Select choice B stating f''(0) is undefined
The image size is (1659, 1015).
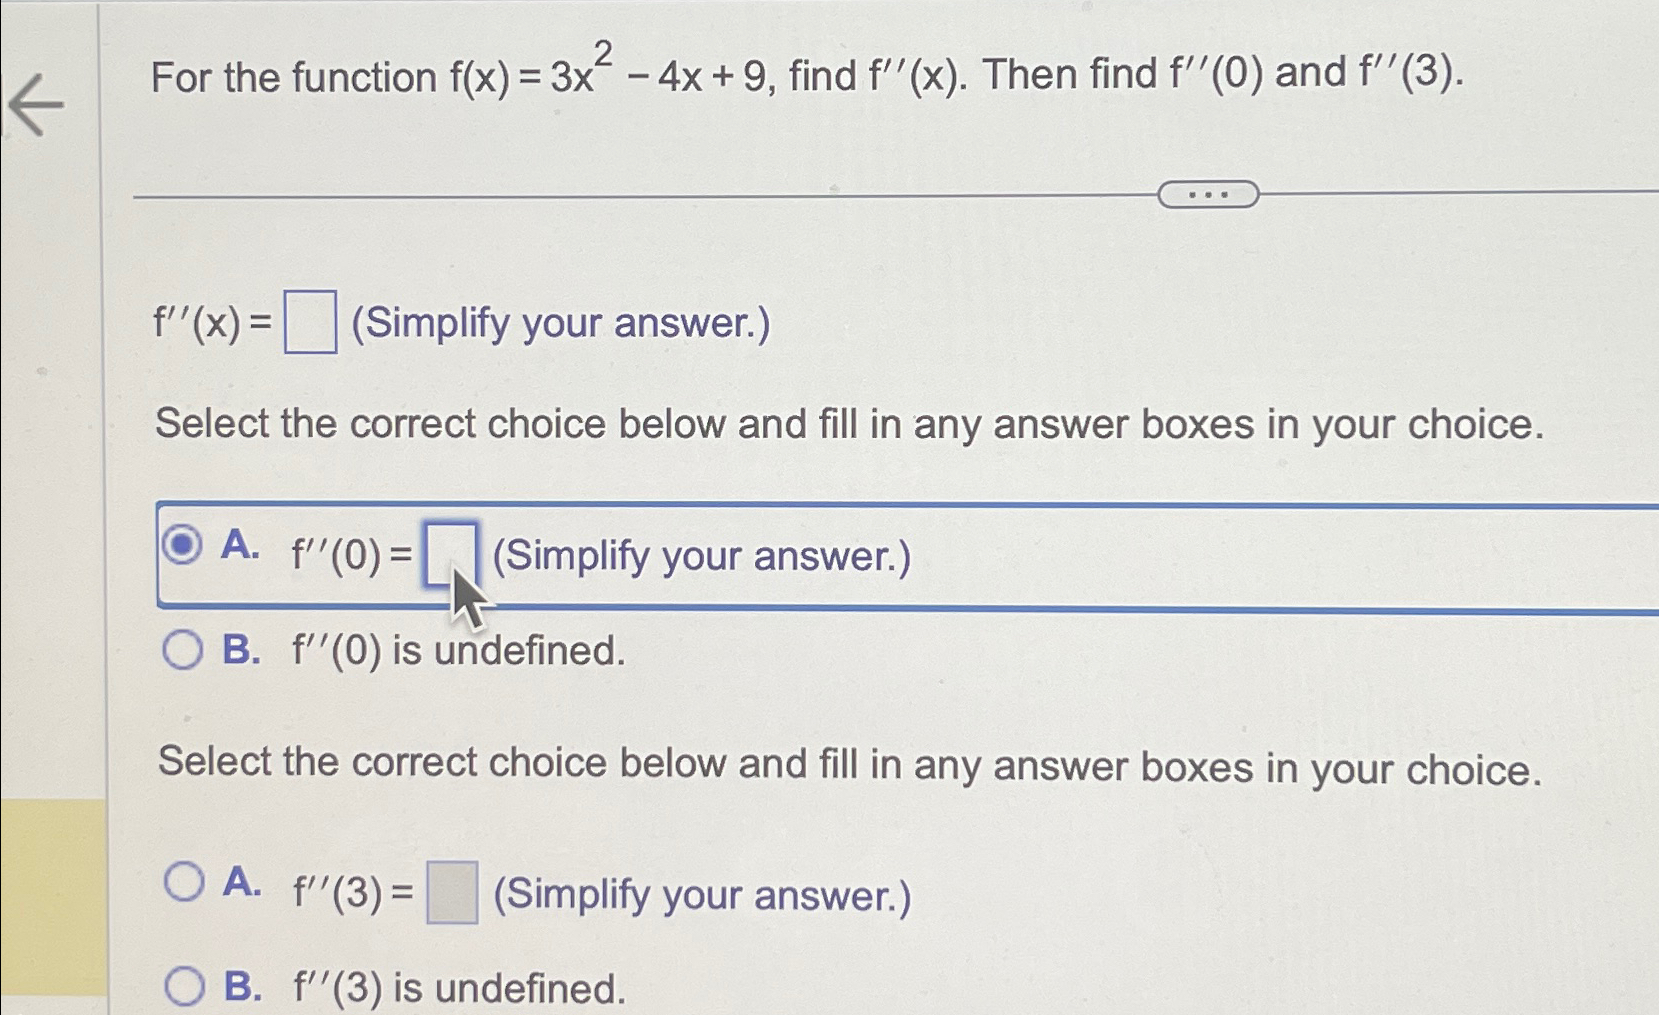[182, 650]
